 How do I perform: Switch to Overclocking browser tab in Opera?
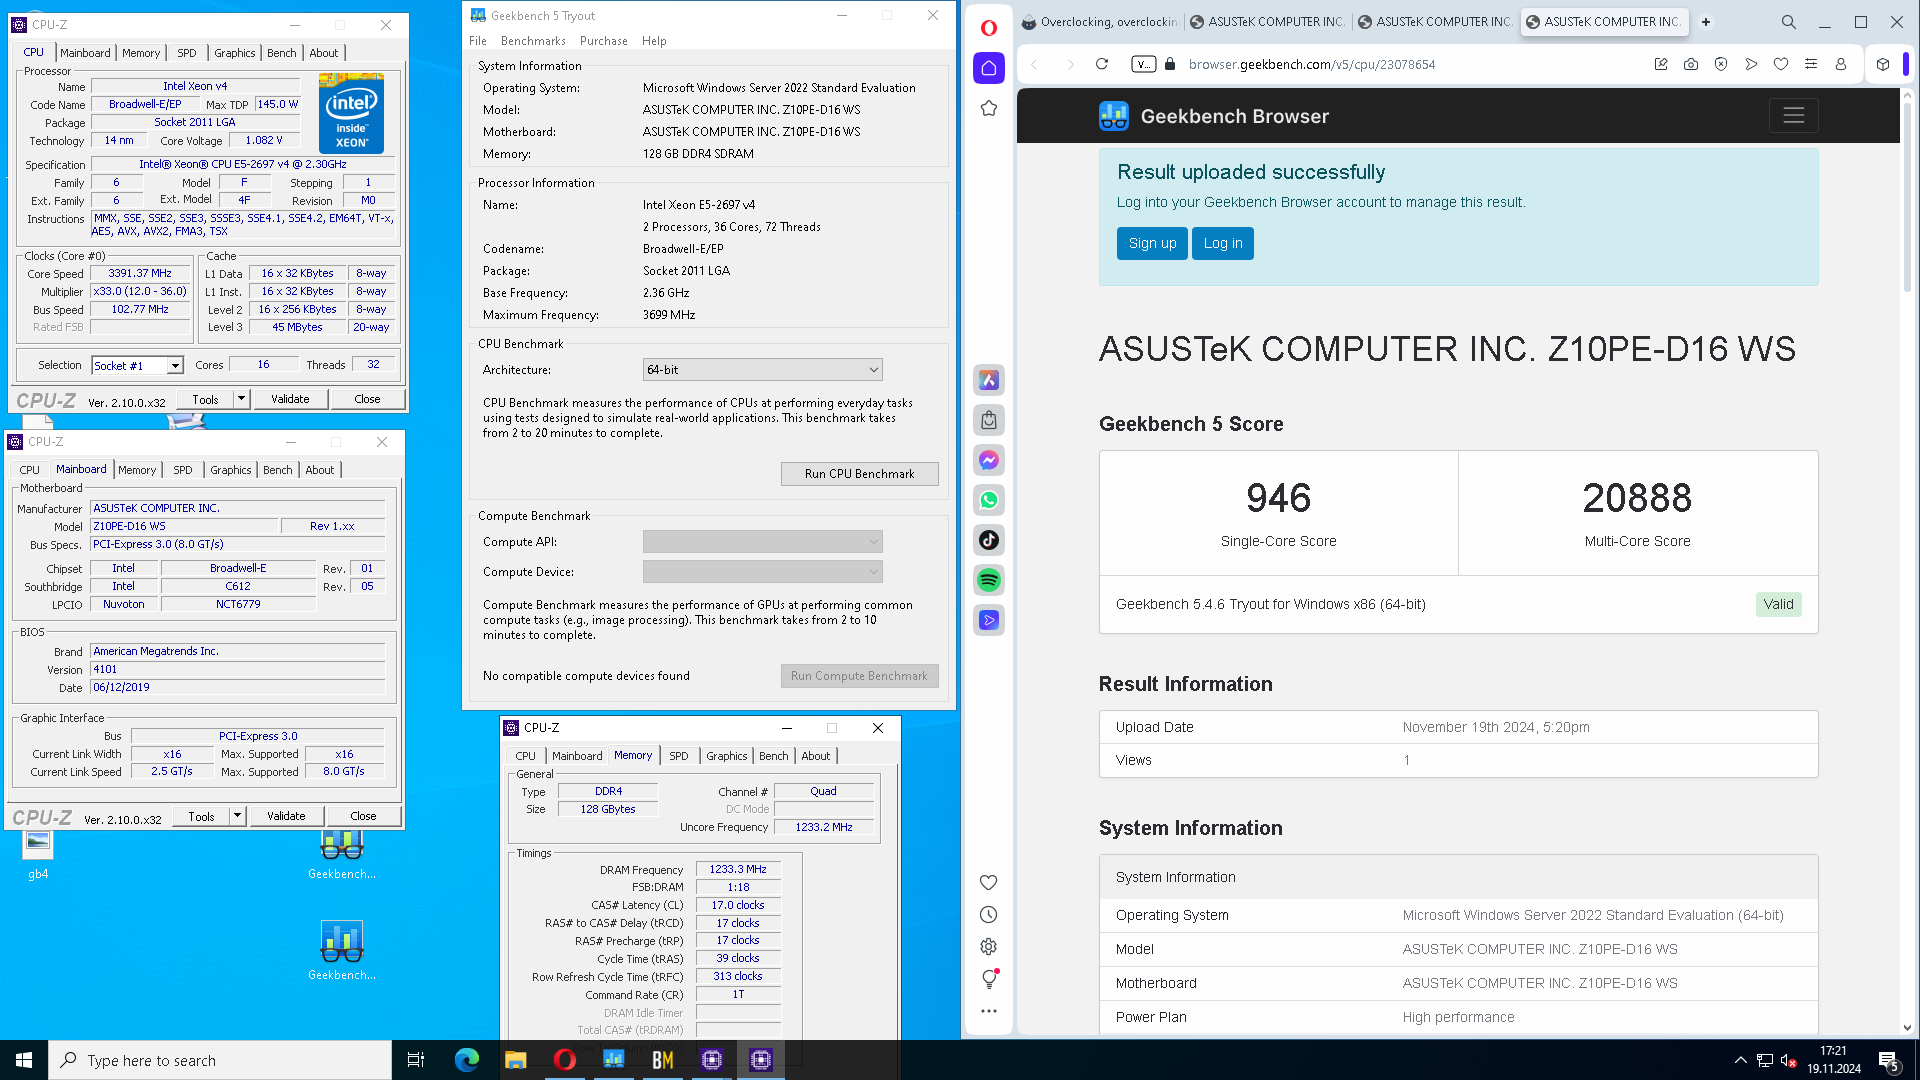(x=1099, y=22)
